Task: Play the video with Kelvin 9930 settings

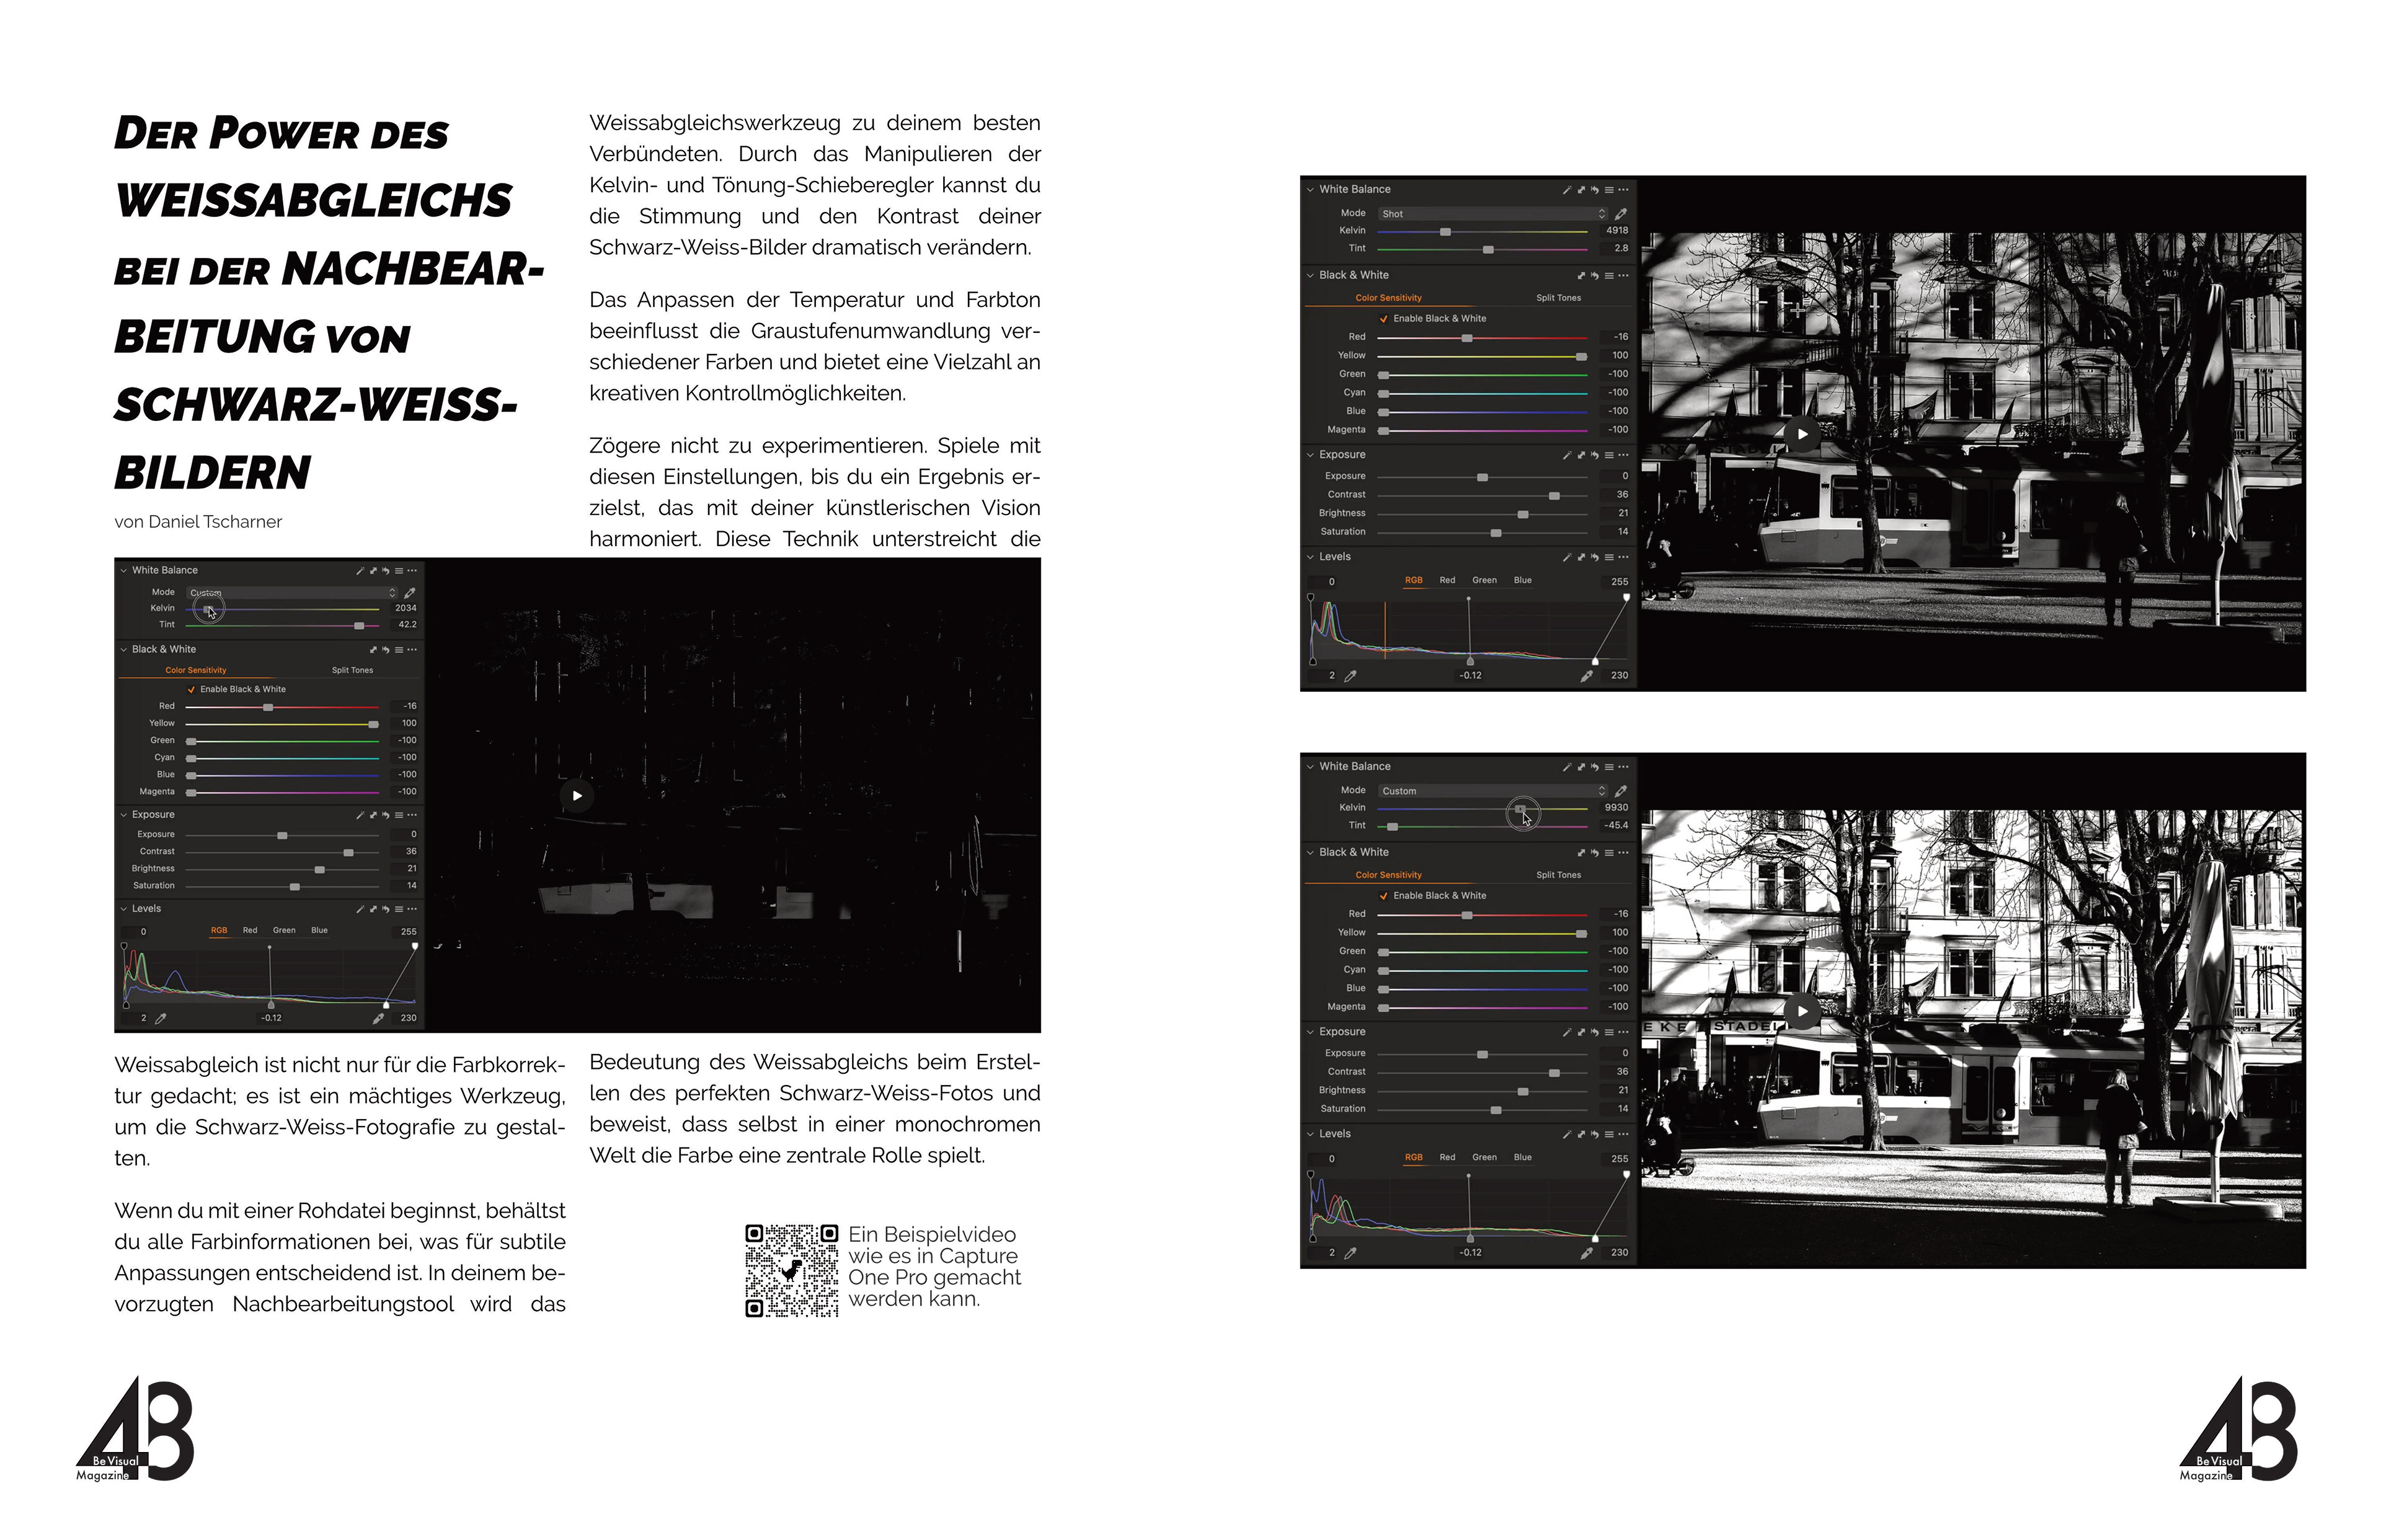Action: pos(1802,1011)
